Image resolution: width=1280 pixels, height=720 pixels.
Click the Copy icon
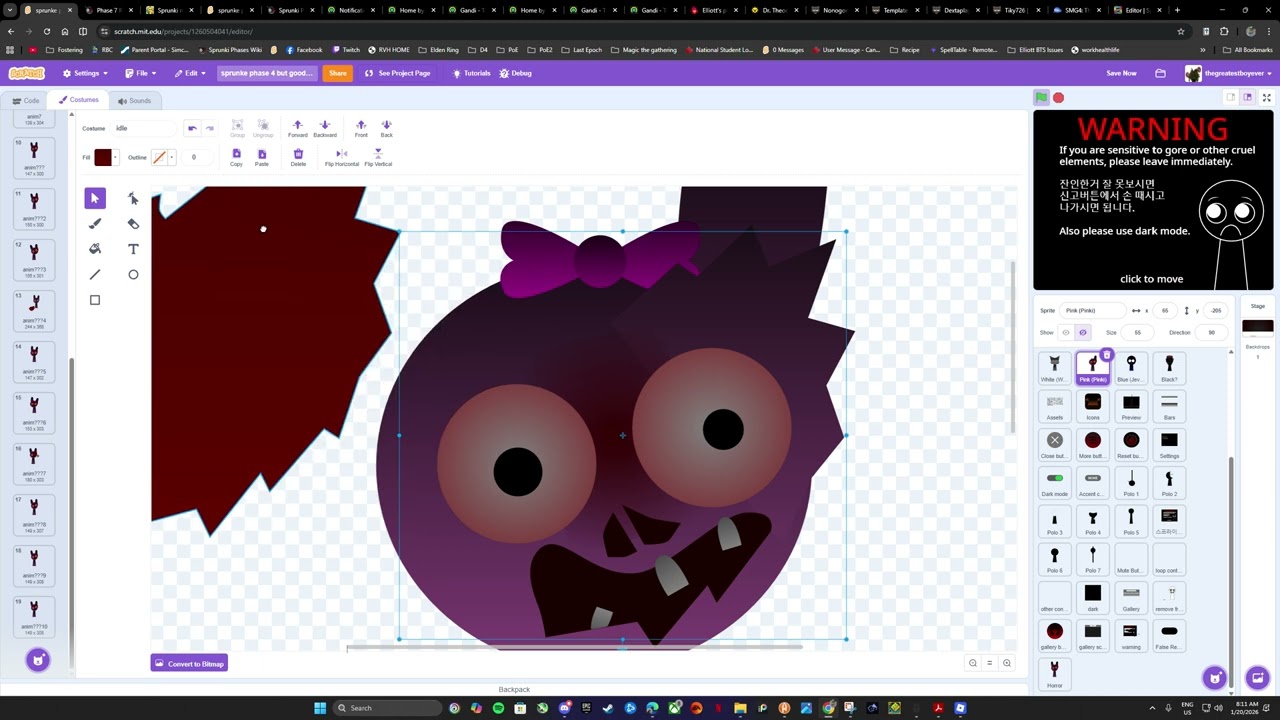pos(236,157)
